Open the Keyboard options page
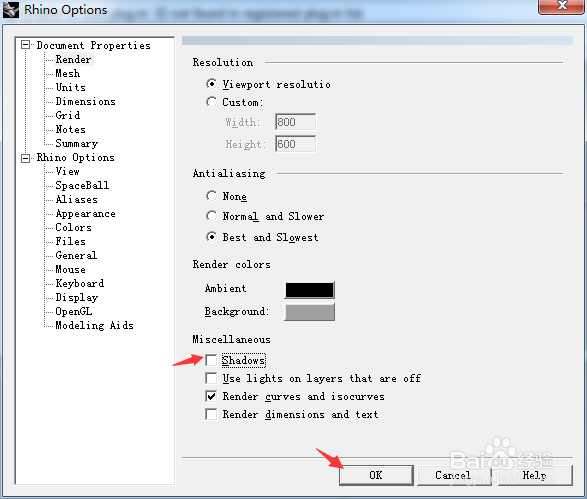Viewport: 587px width, 499px height. point(80,283)
